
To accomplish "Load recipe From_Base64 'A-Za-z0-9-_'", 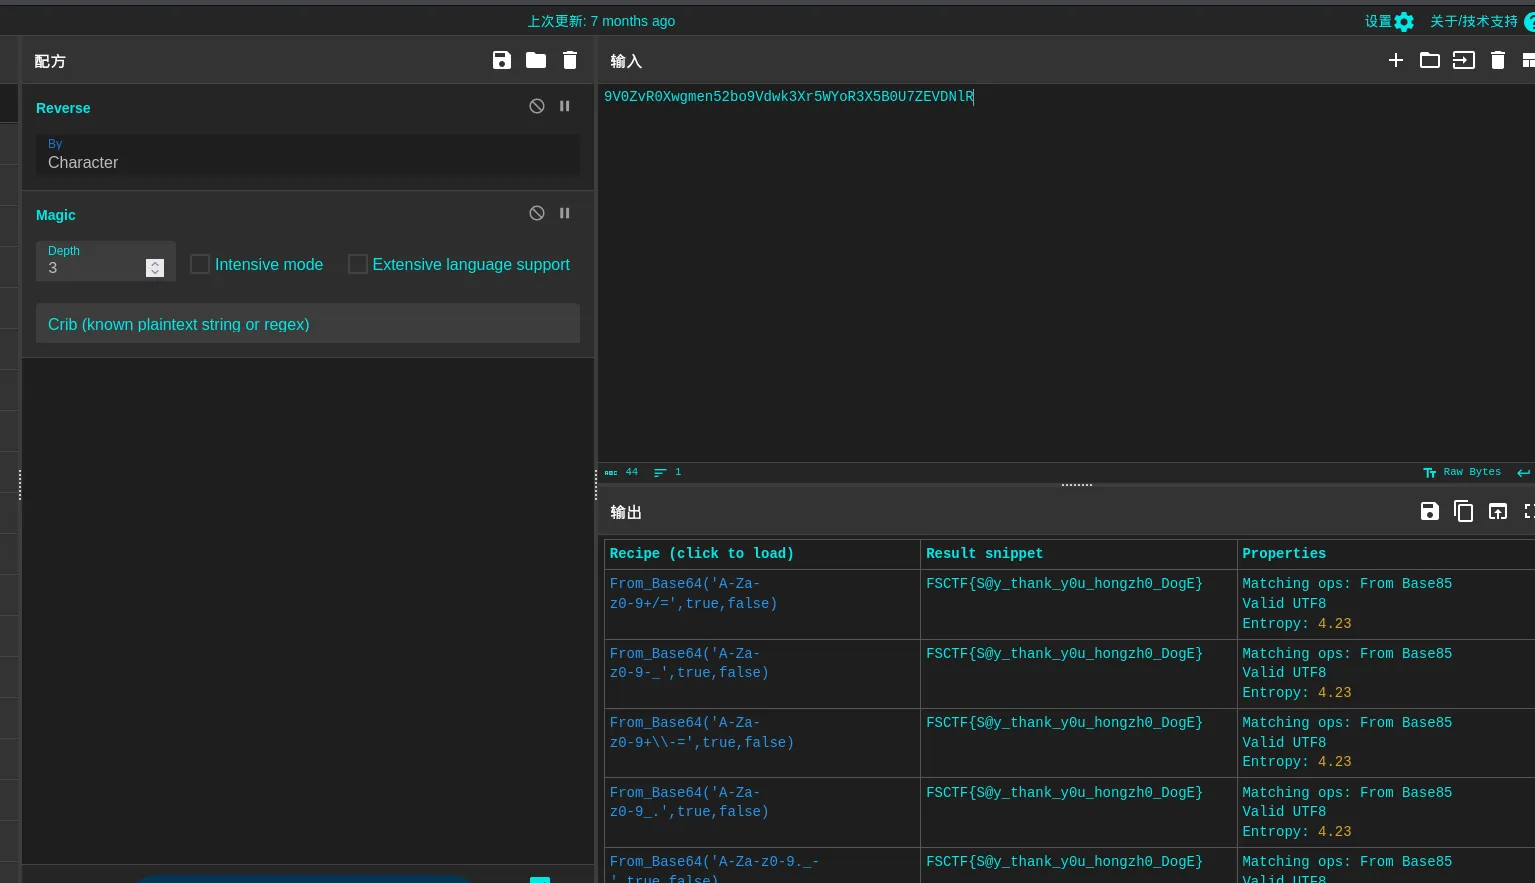I will tap(689, 663).
